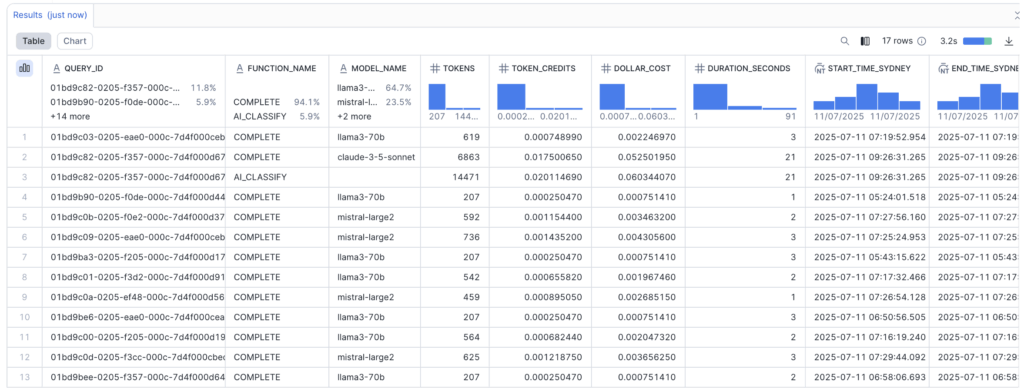
Task: Toggle the column layout panel icon
Action: pyautogui.click(x=865, y=41)
